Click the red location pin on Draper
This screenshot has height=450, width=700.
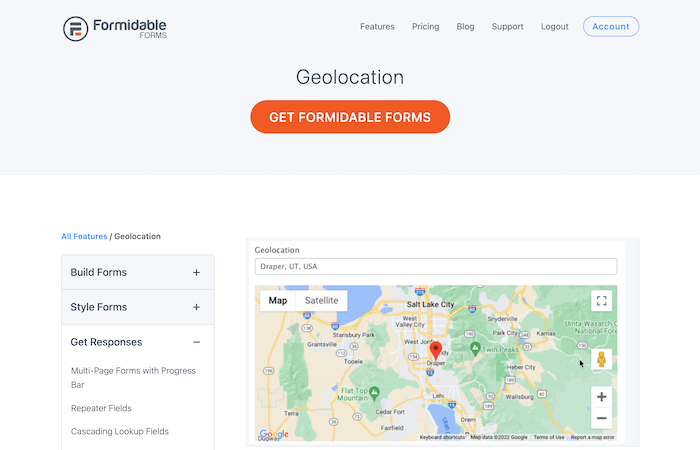pos(436,351)
